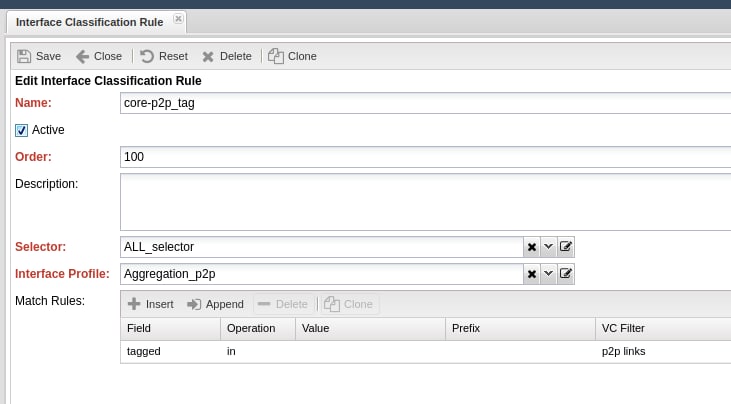Screen dimensions: 731x404
Task: Click the Insert button label in Match Rules
Action: tap(159, 304)
